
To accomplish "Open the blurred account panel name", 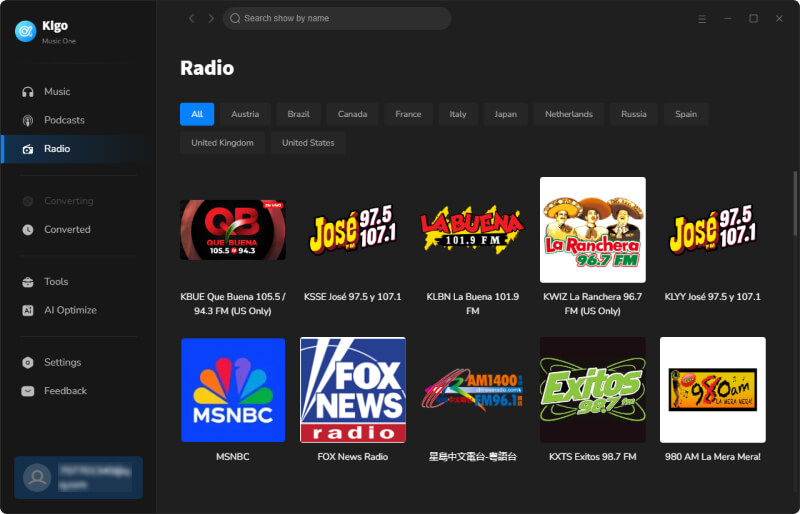I will pos(94,477).
